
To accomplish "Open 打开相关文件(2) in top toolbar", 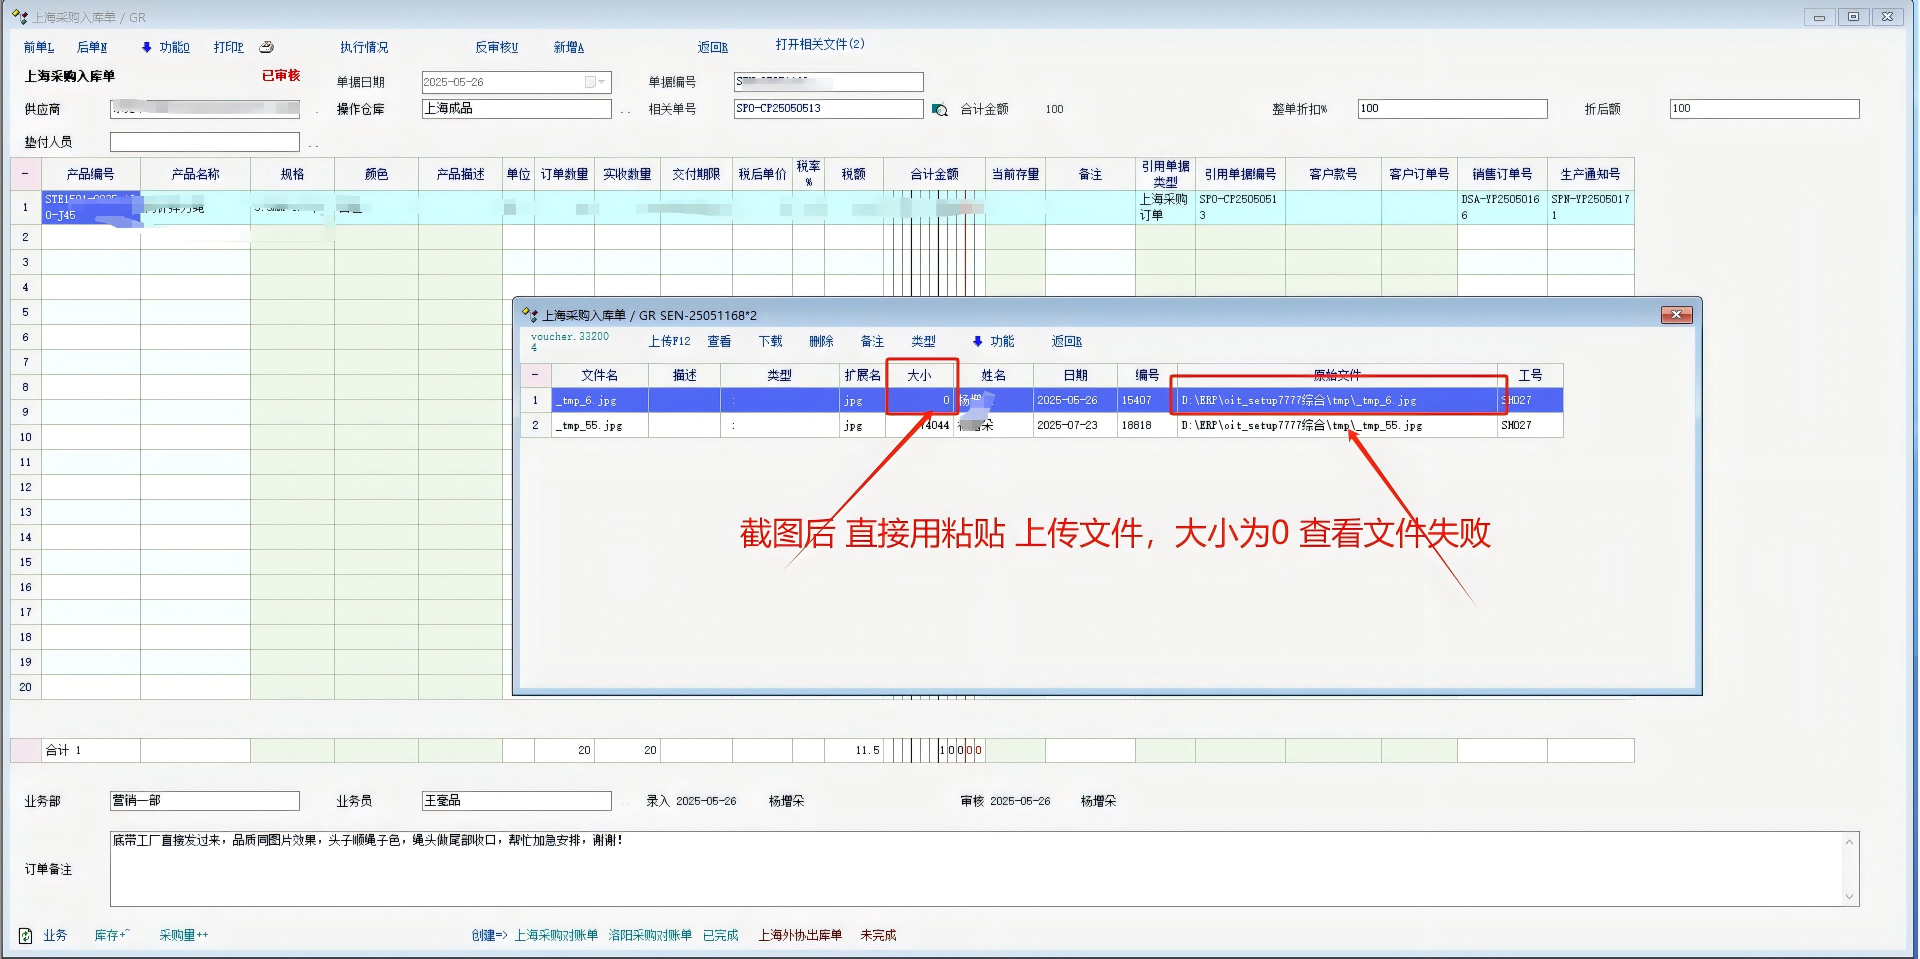I will tap(819, 45).
